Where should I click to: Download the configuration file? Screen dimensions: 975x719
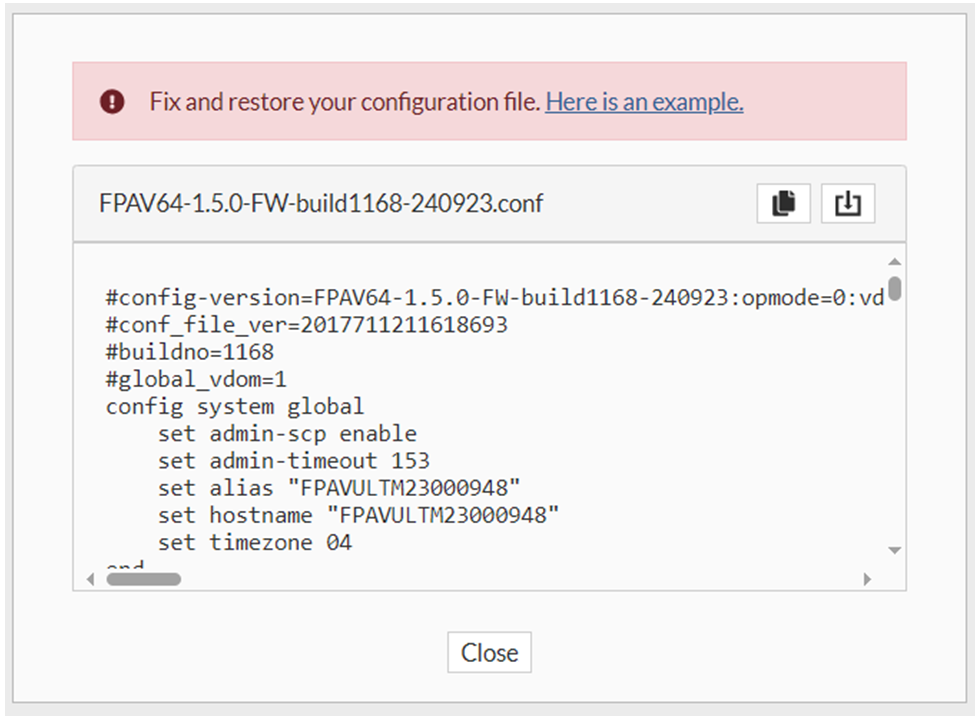point(848,203)
